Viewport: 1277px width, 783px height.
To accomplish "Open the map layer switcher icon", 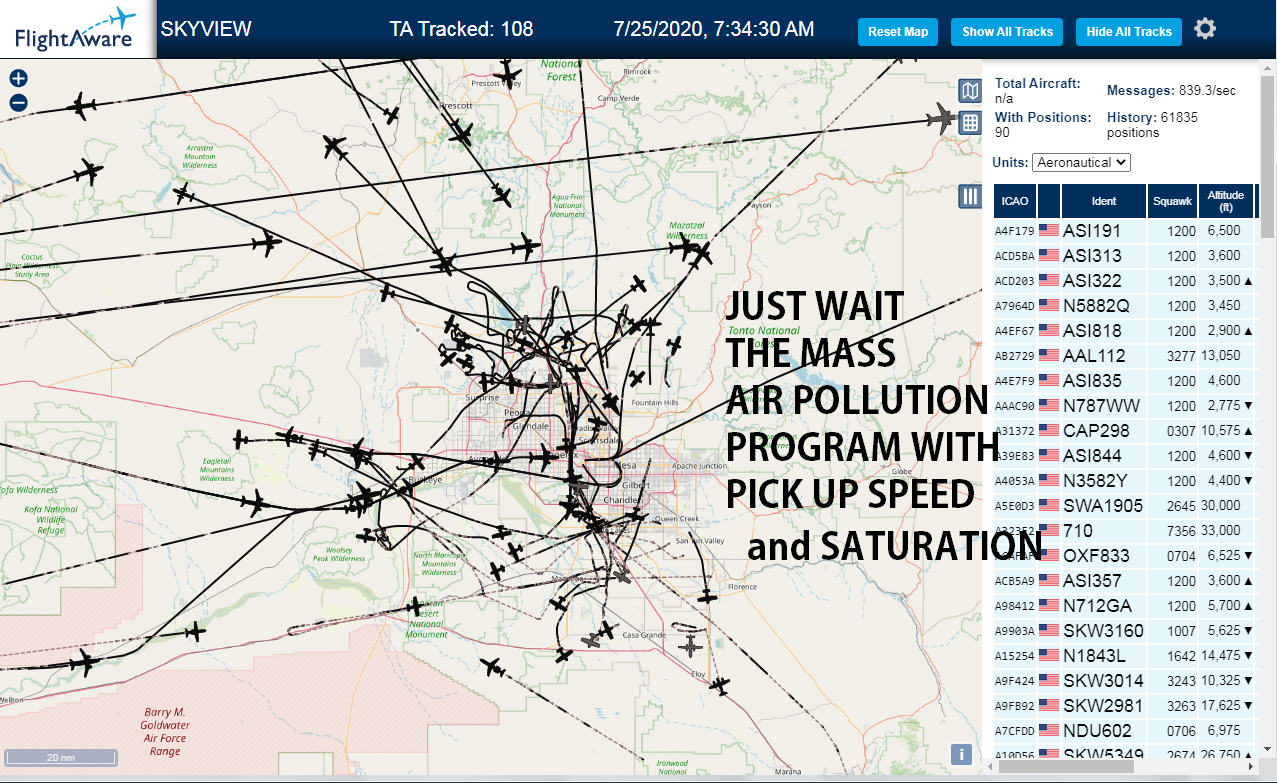I will (969, 92).
